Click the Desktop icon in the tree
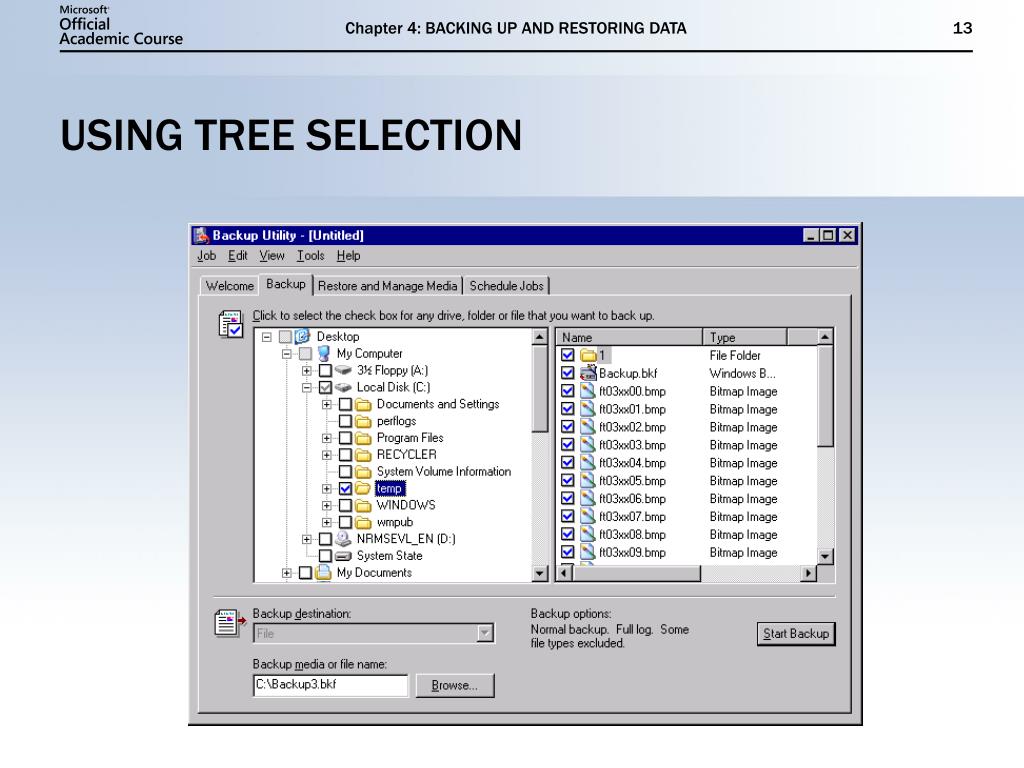Screen dimensions: 1024x768 [302, 336]
